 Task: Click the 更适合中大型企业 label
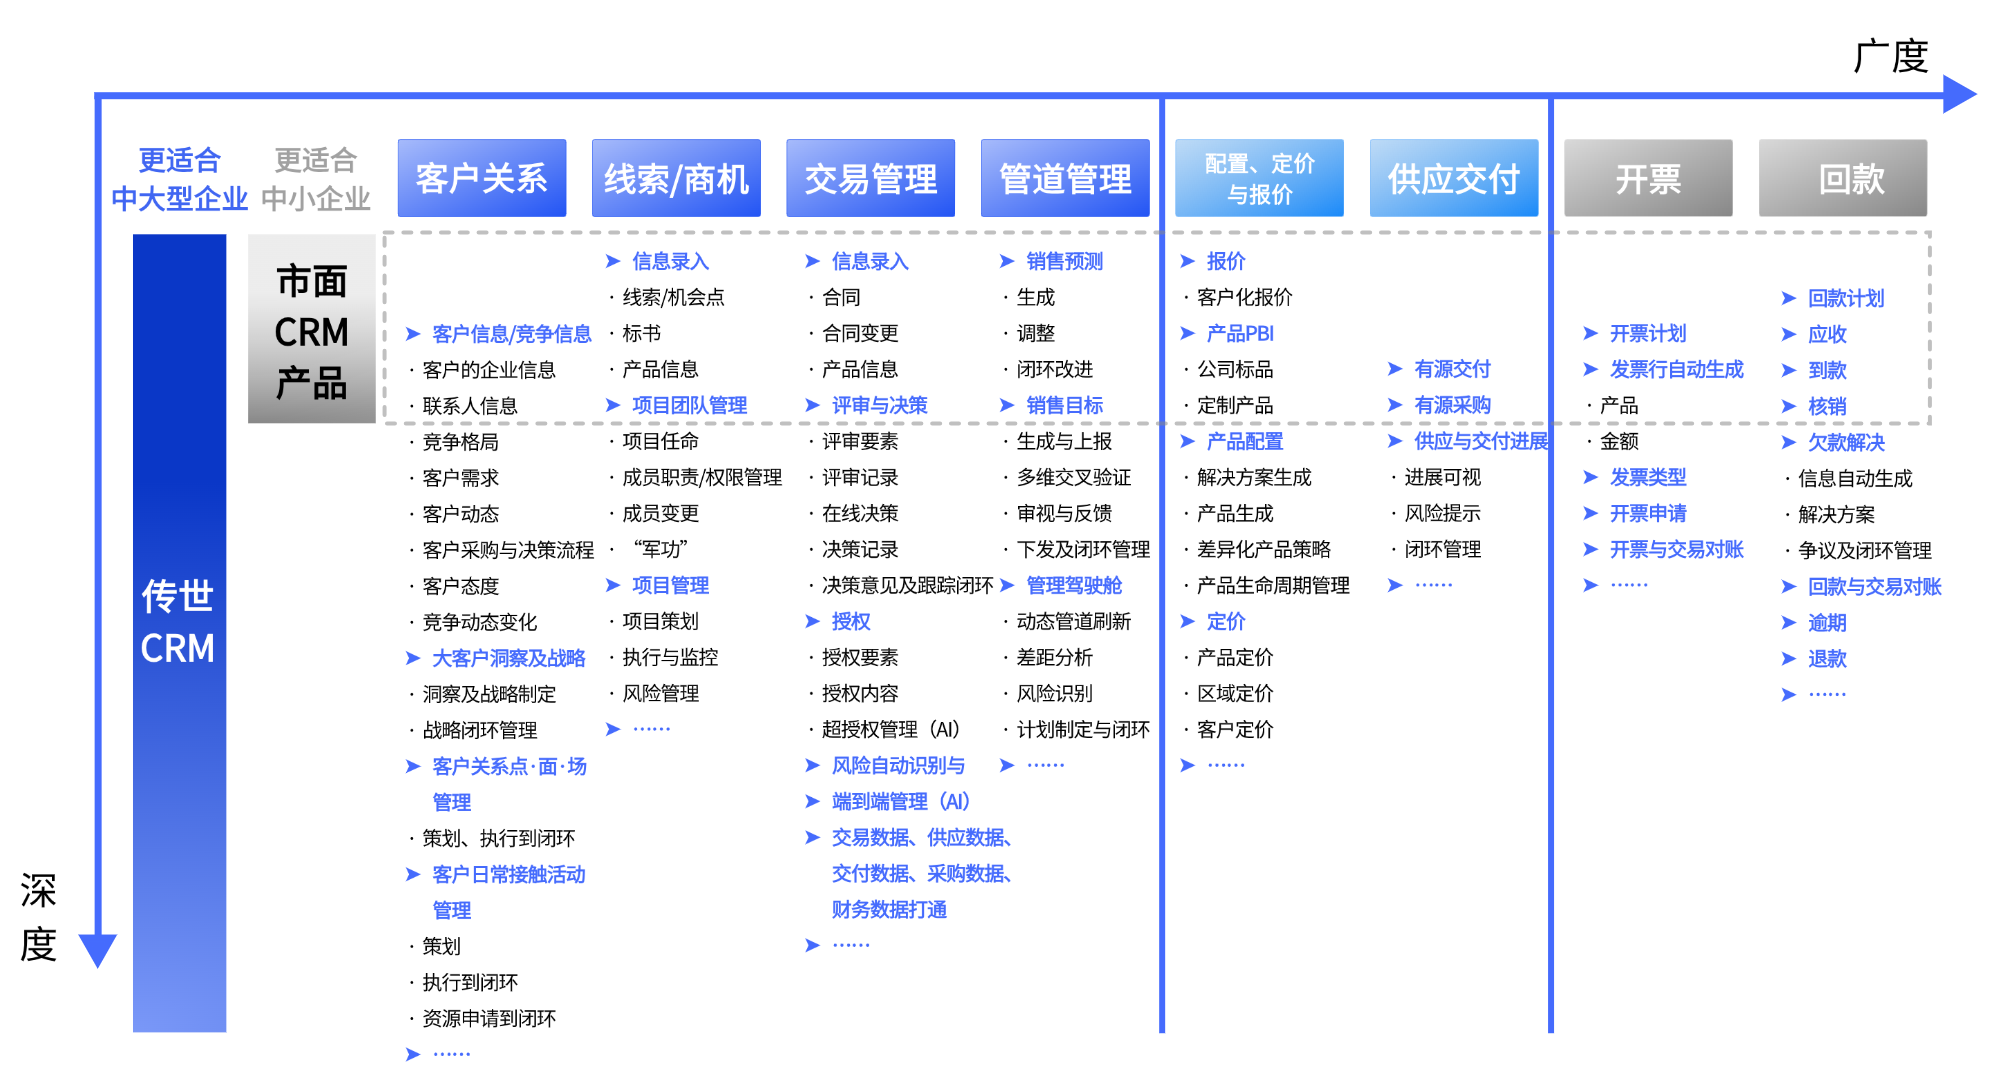pyautogui.click(x=180, y=179)
